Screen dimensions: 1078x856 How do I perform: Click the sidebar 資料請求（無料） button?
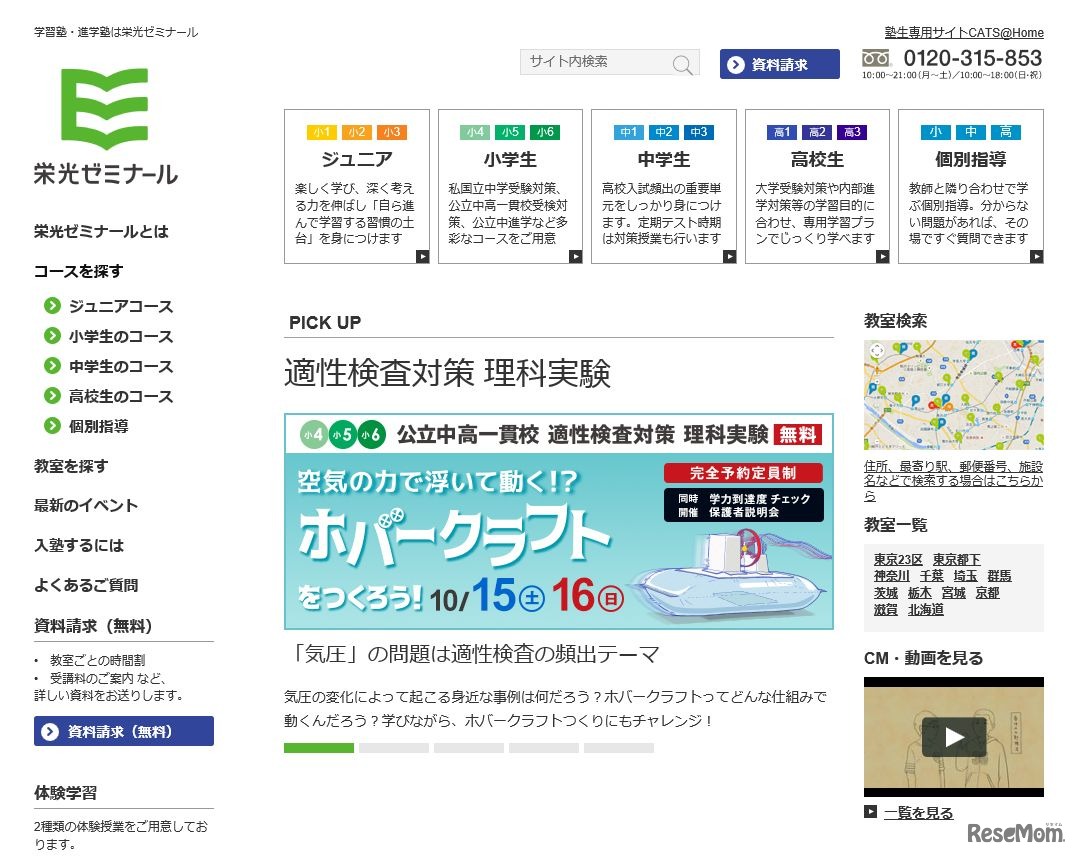124,732
